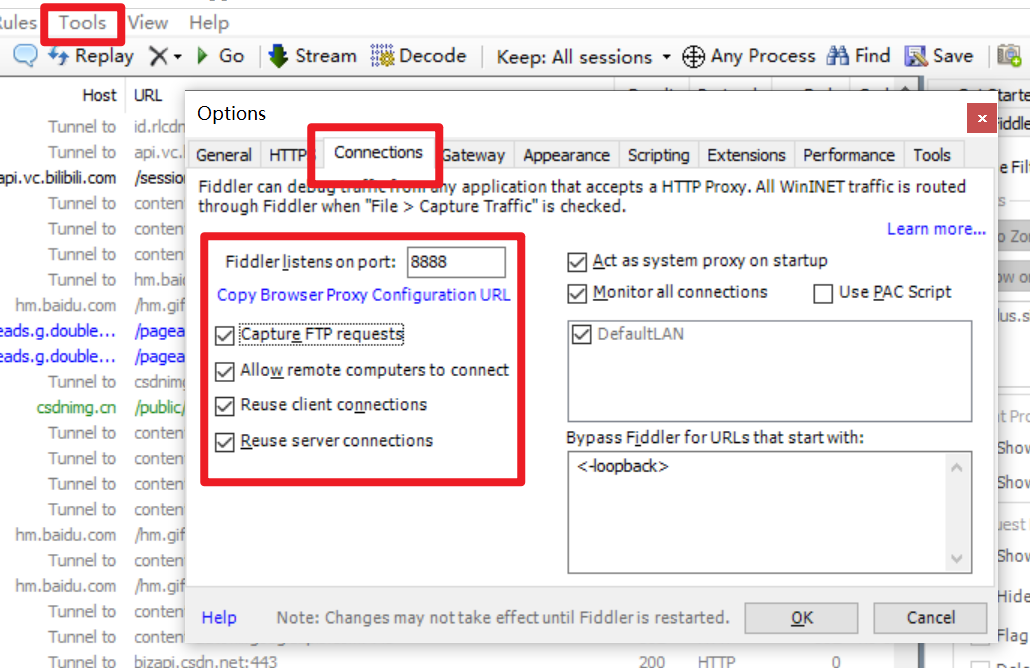
Task: Confirm options with OK button
Action: pos(801,618)
